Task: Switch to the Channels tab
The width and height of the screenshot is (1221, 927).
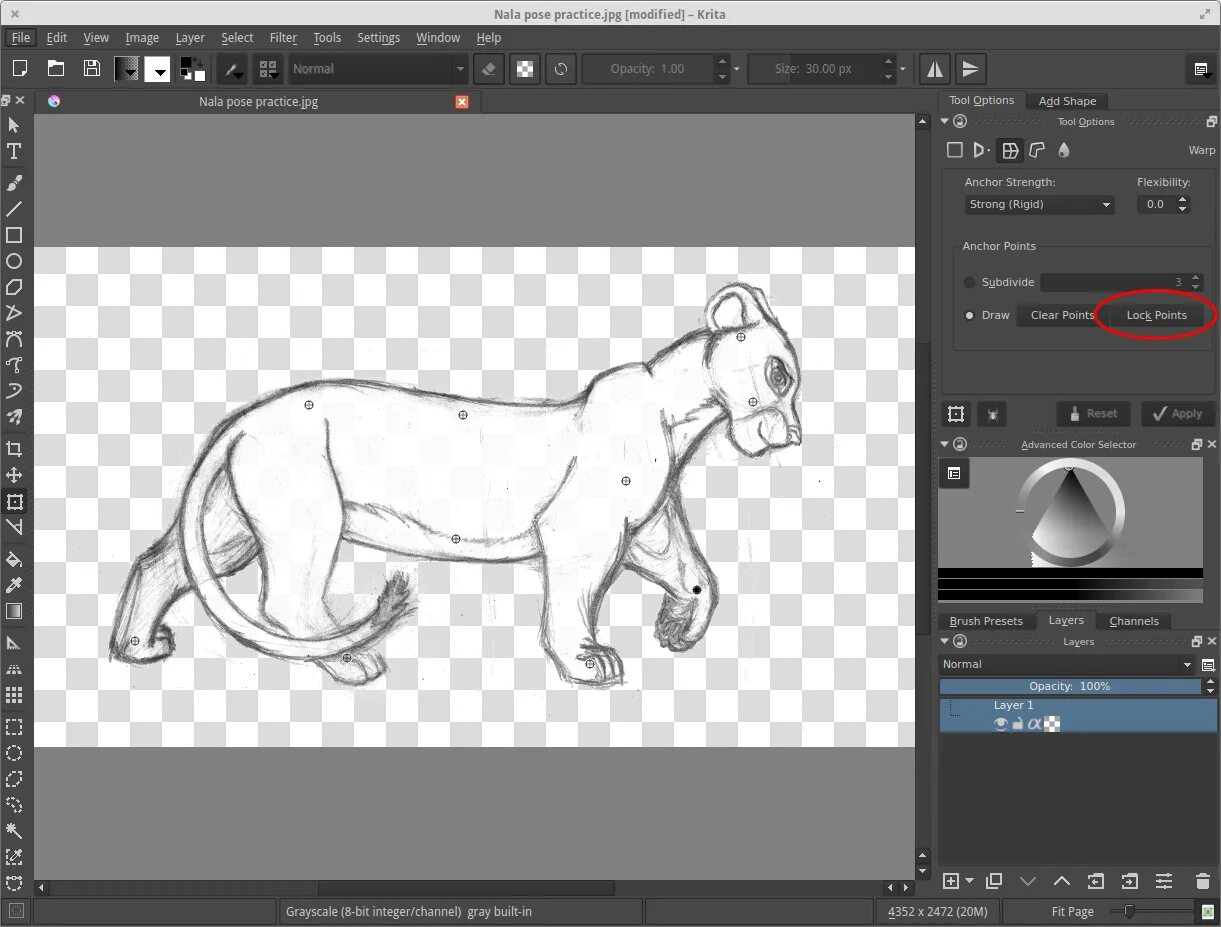Action: coord(1134,621)
